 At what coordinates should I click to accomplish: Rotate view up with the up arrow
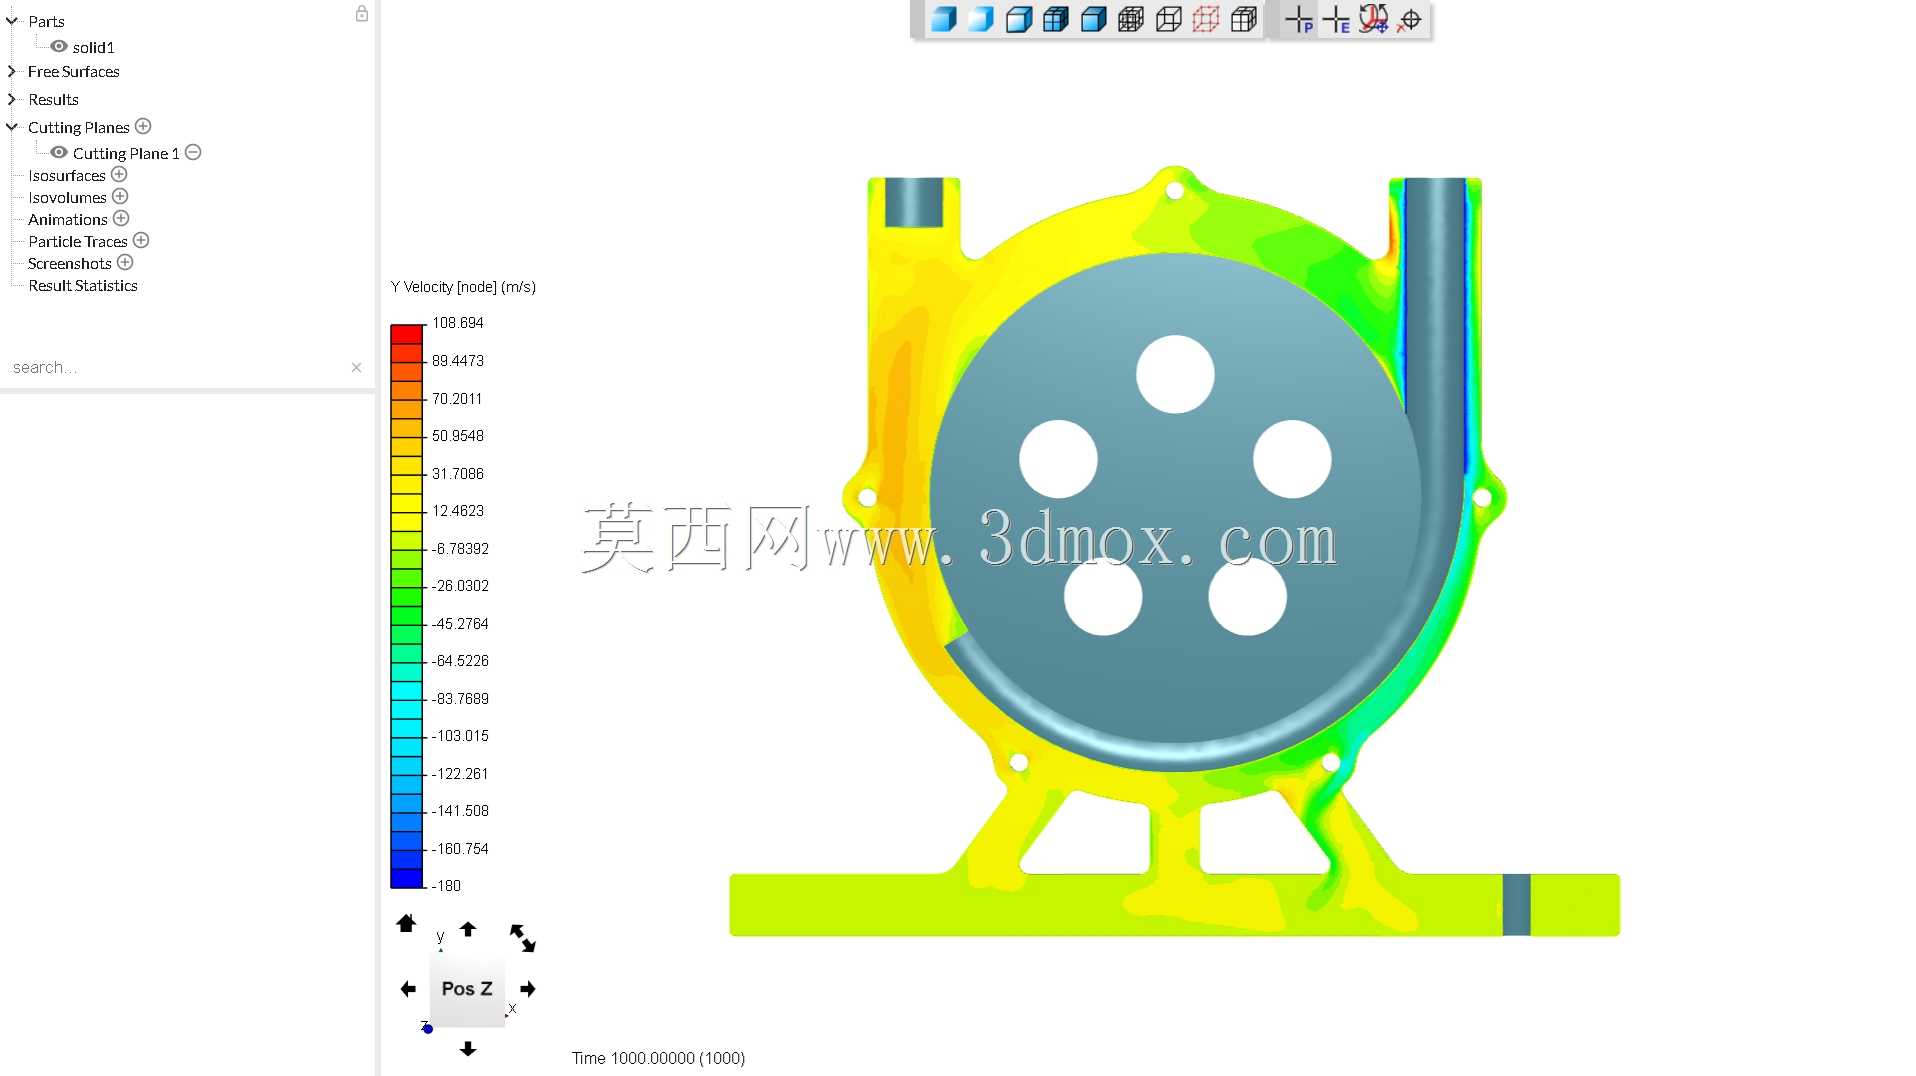click(x=468, y=929)
